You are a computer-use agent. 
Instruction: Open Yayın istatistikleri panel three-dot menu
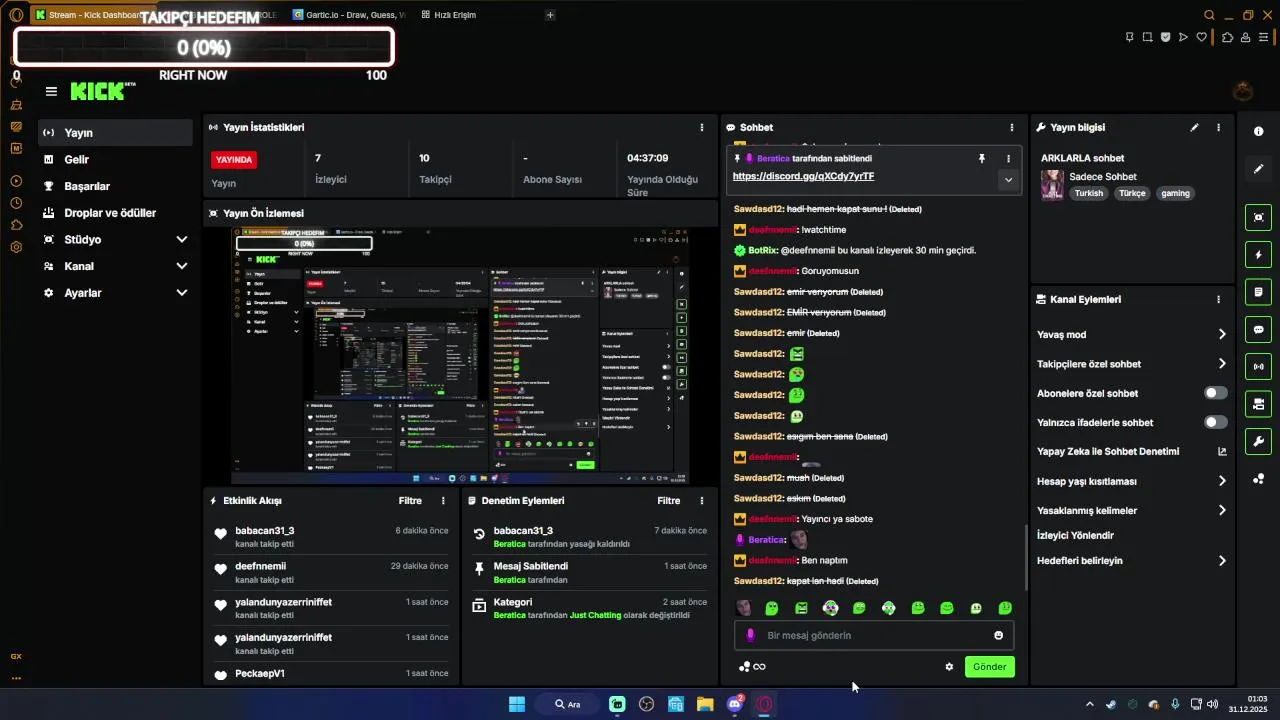(702, 127)
